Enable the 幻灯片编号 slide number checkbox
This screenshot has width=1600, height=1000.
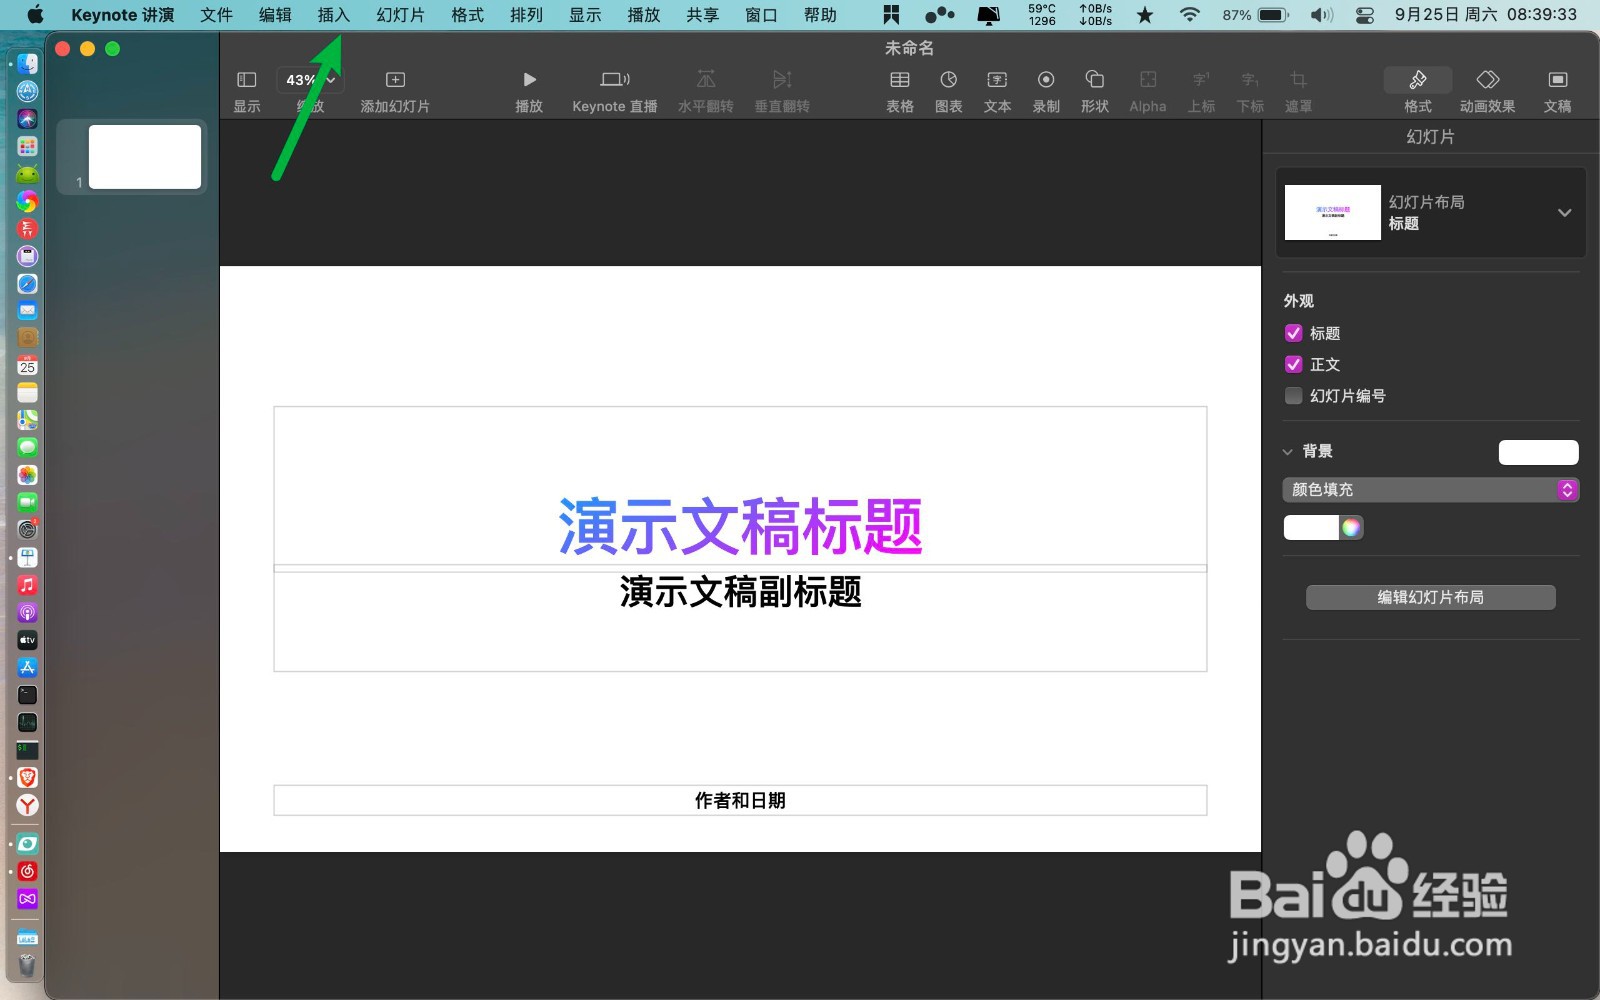pos(1294,395)
